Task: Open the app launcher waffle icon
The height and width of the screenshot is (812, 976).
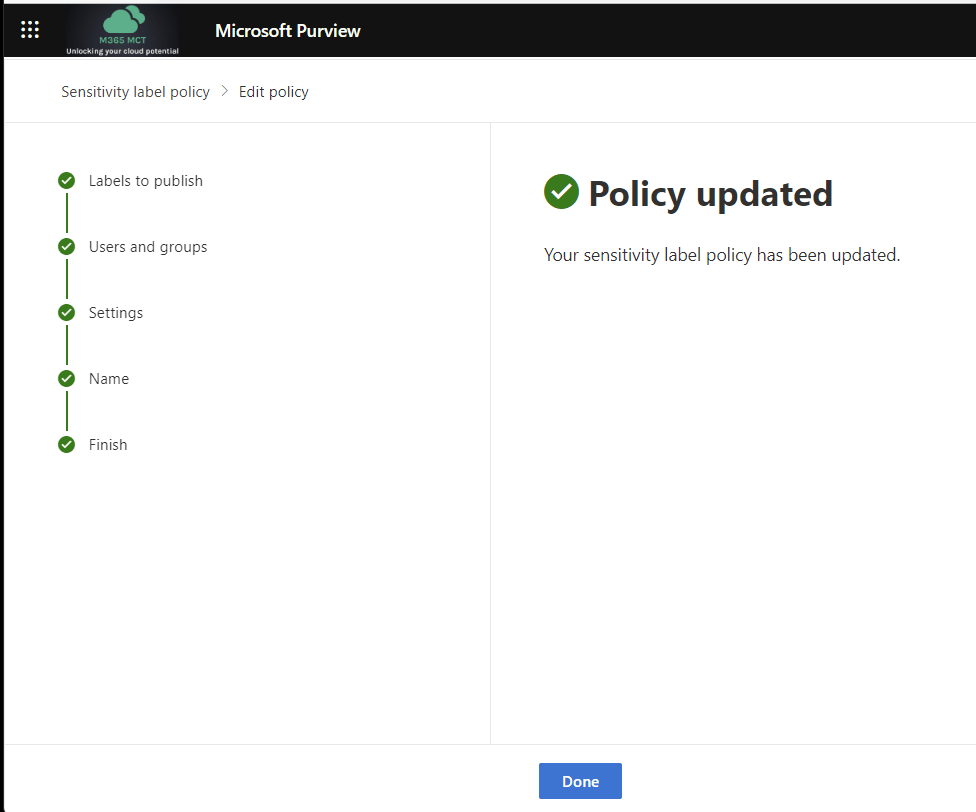Action: pos(30,30)
